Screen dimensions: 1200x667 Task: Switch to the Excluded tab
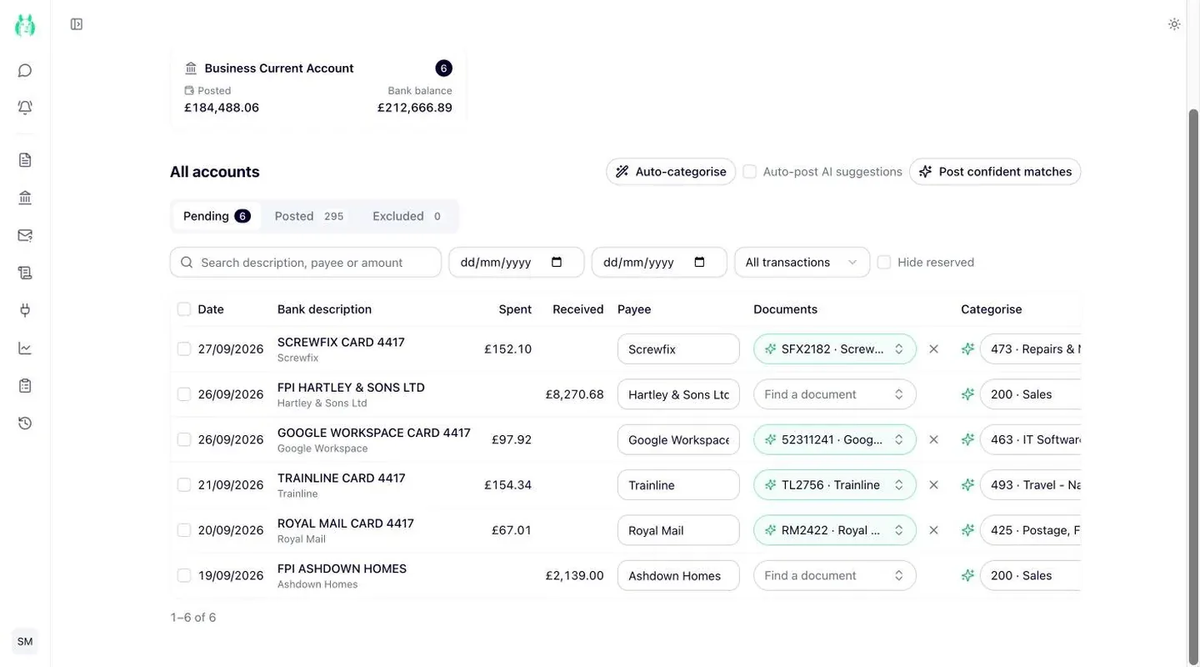click(407, 216)
